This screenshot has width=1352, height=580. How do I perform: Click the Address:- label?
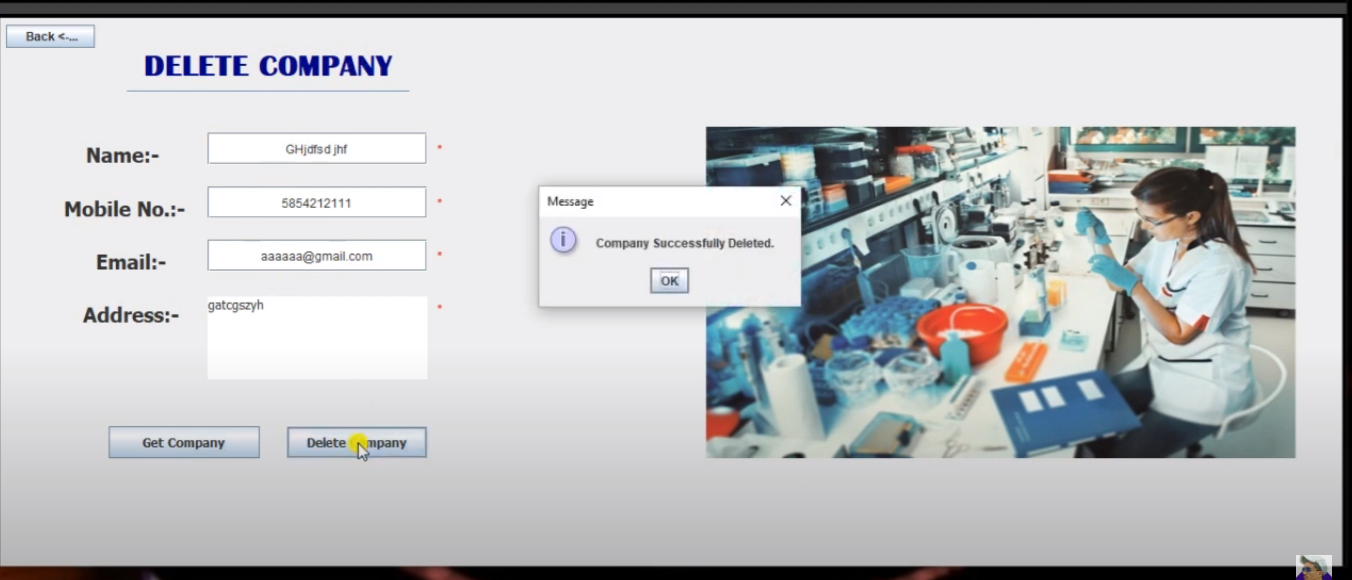[x=131, y=314]
